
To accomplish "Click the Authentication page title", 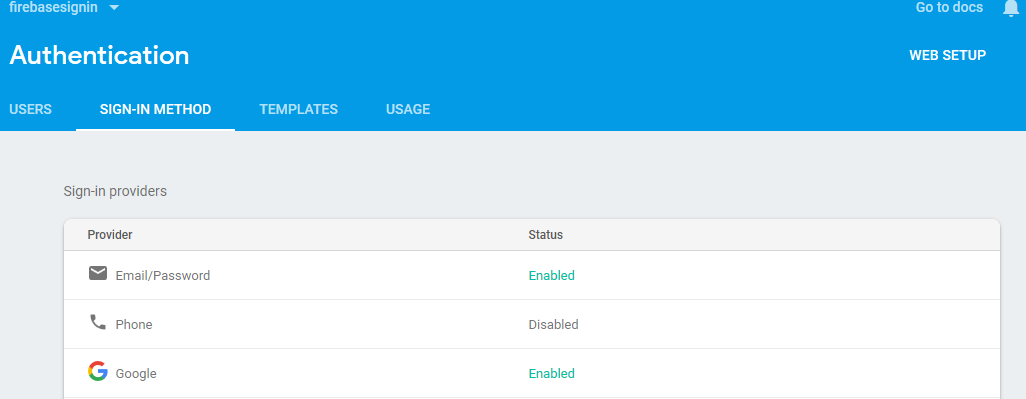I will (99, 56).
